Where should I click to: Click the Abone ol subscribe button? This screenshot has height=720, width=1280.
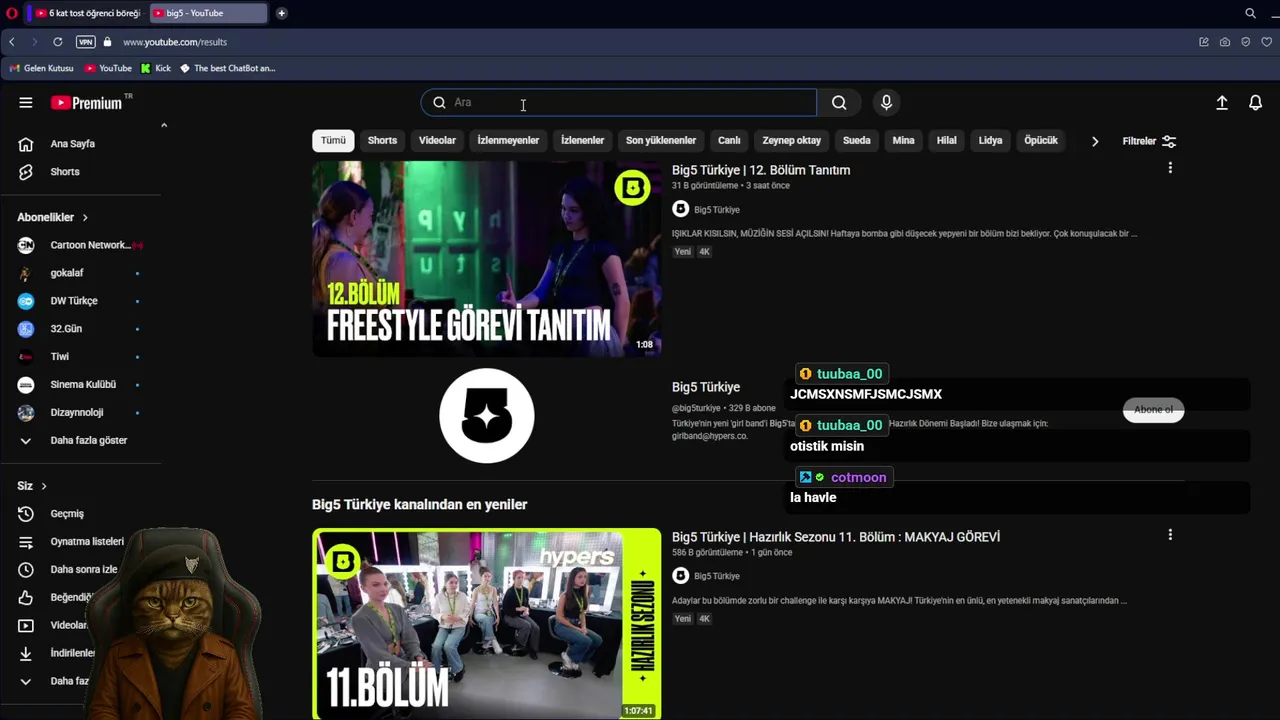coord(1153,410)
